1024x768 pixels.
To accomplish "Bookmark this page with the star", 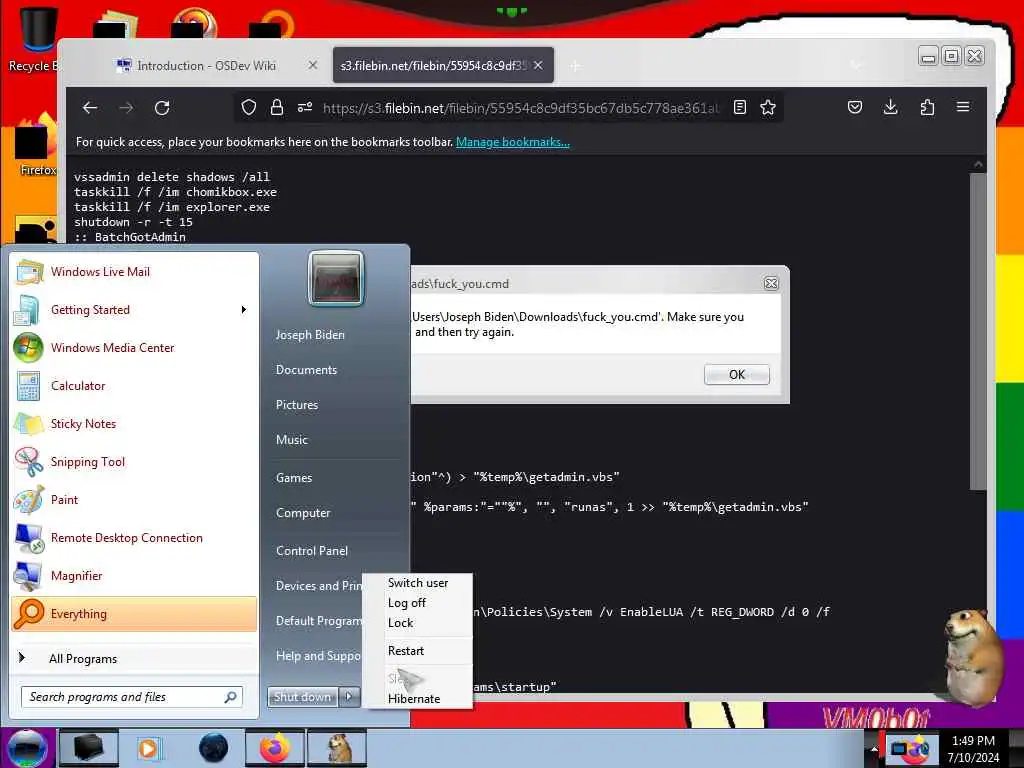I will click(x=768, y=107).
